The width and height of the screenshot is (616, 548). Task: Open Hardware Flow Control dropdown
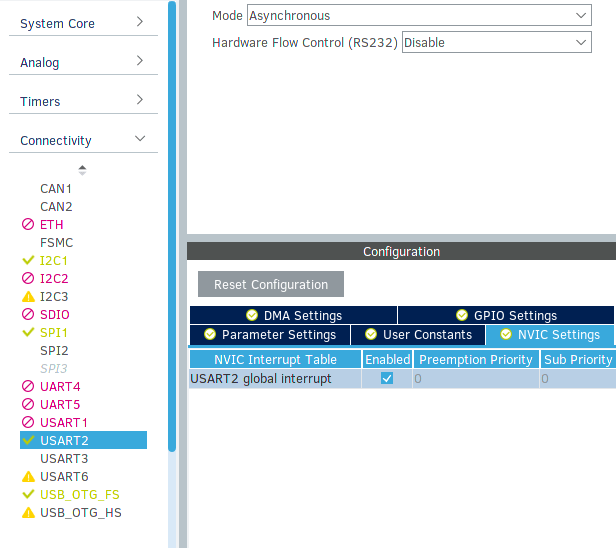496,43
